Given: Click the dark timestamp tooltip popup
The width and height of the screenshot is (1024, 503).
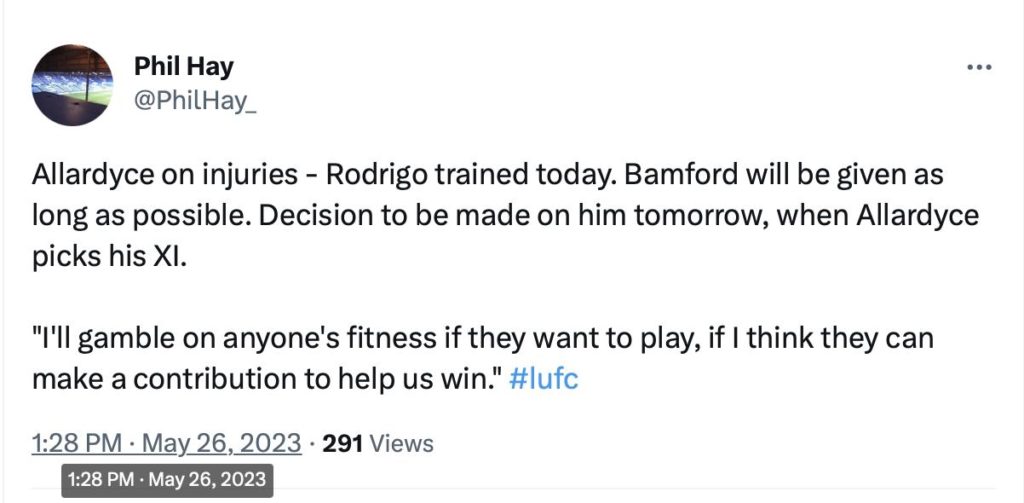Looking at the screenshot, I should pos(168,480).
